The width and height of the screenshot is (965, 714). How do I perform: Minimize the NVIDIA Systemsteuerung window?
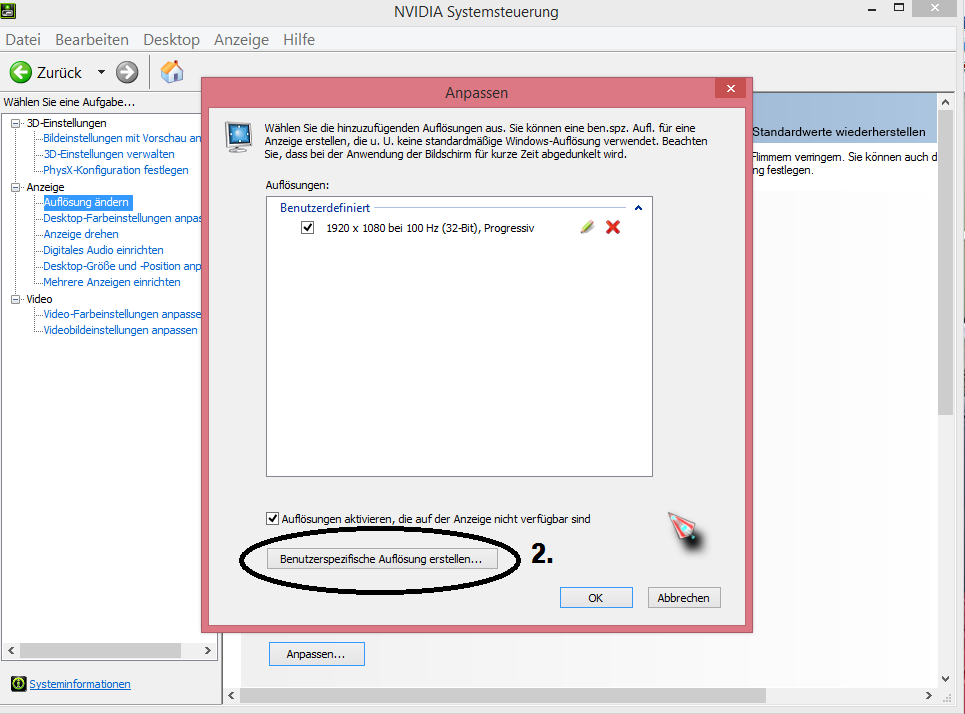(x=872, y=9)
